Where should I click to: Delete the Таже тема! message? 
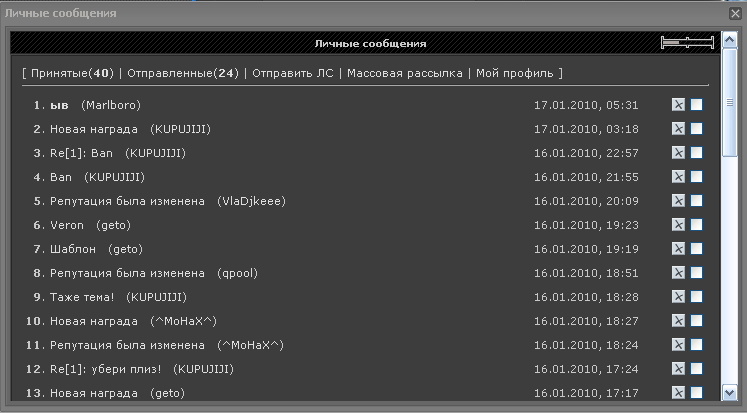(x=678, y=297)
